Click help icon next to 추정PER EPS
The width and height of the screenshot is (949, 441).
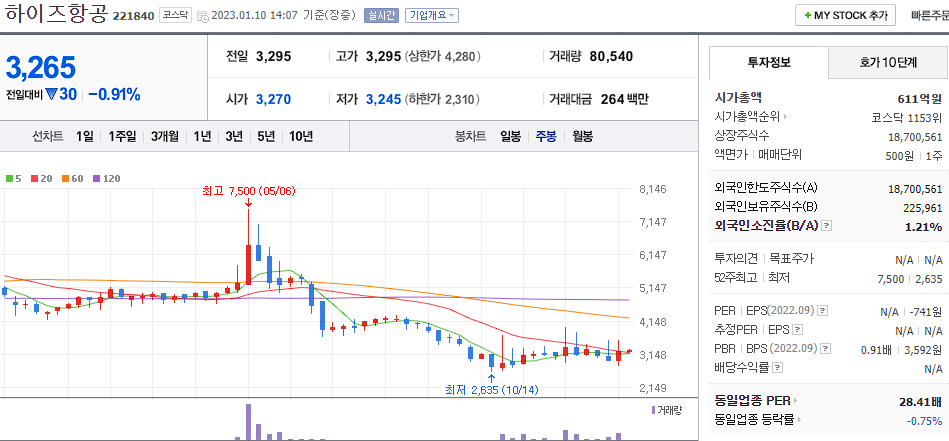point(798,330)
